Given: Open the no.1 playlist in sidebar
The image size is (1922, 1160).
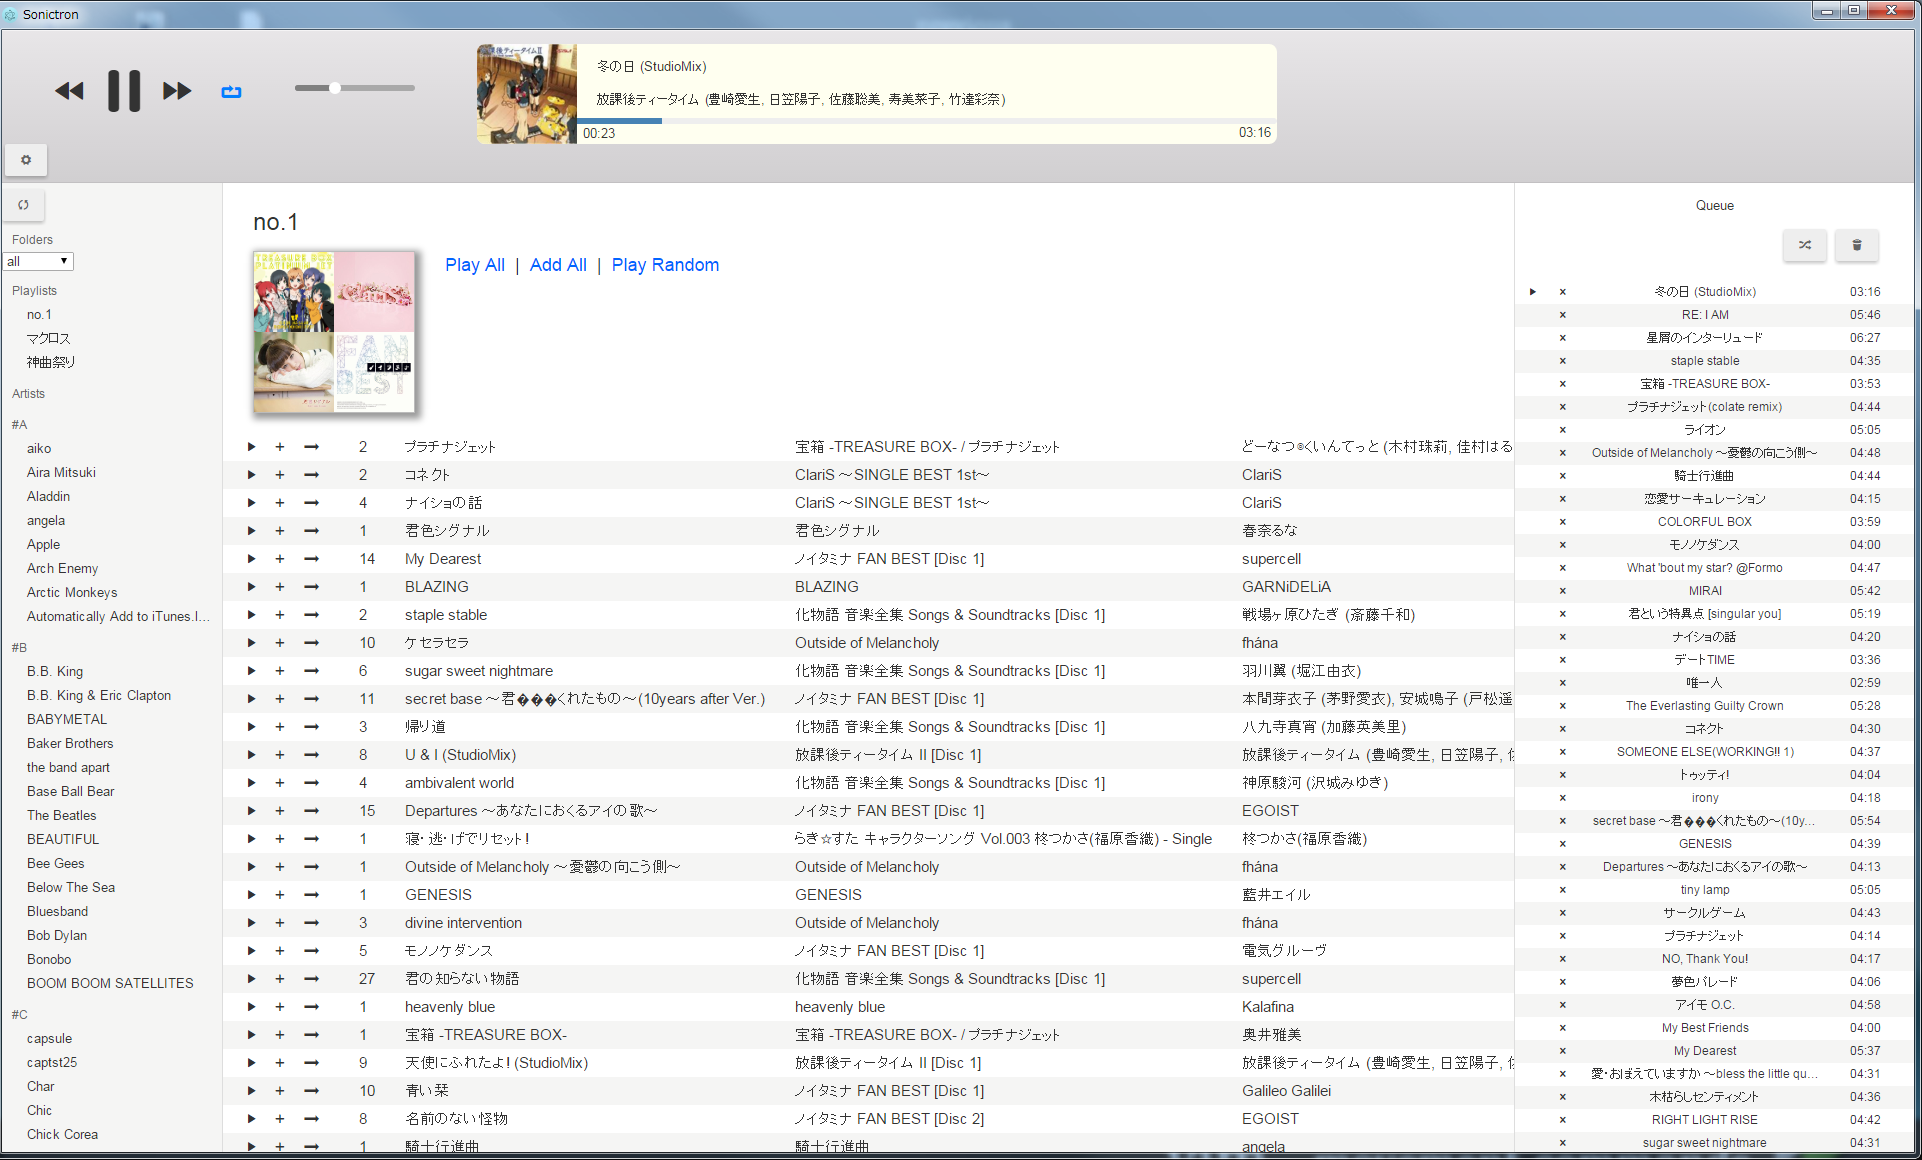Looking at the screenshot, I should point(39,314).
